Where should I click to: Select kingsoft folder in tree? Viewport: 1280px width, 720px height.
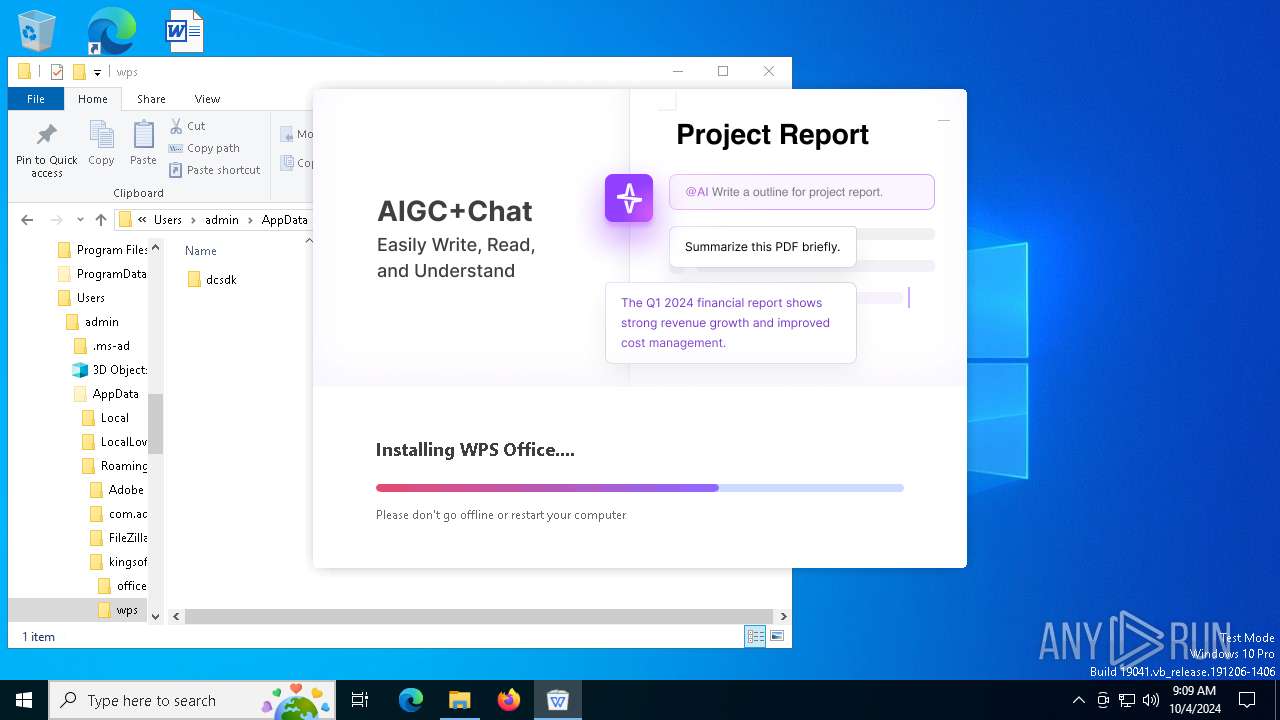[x=118, y=562]
